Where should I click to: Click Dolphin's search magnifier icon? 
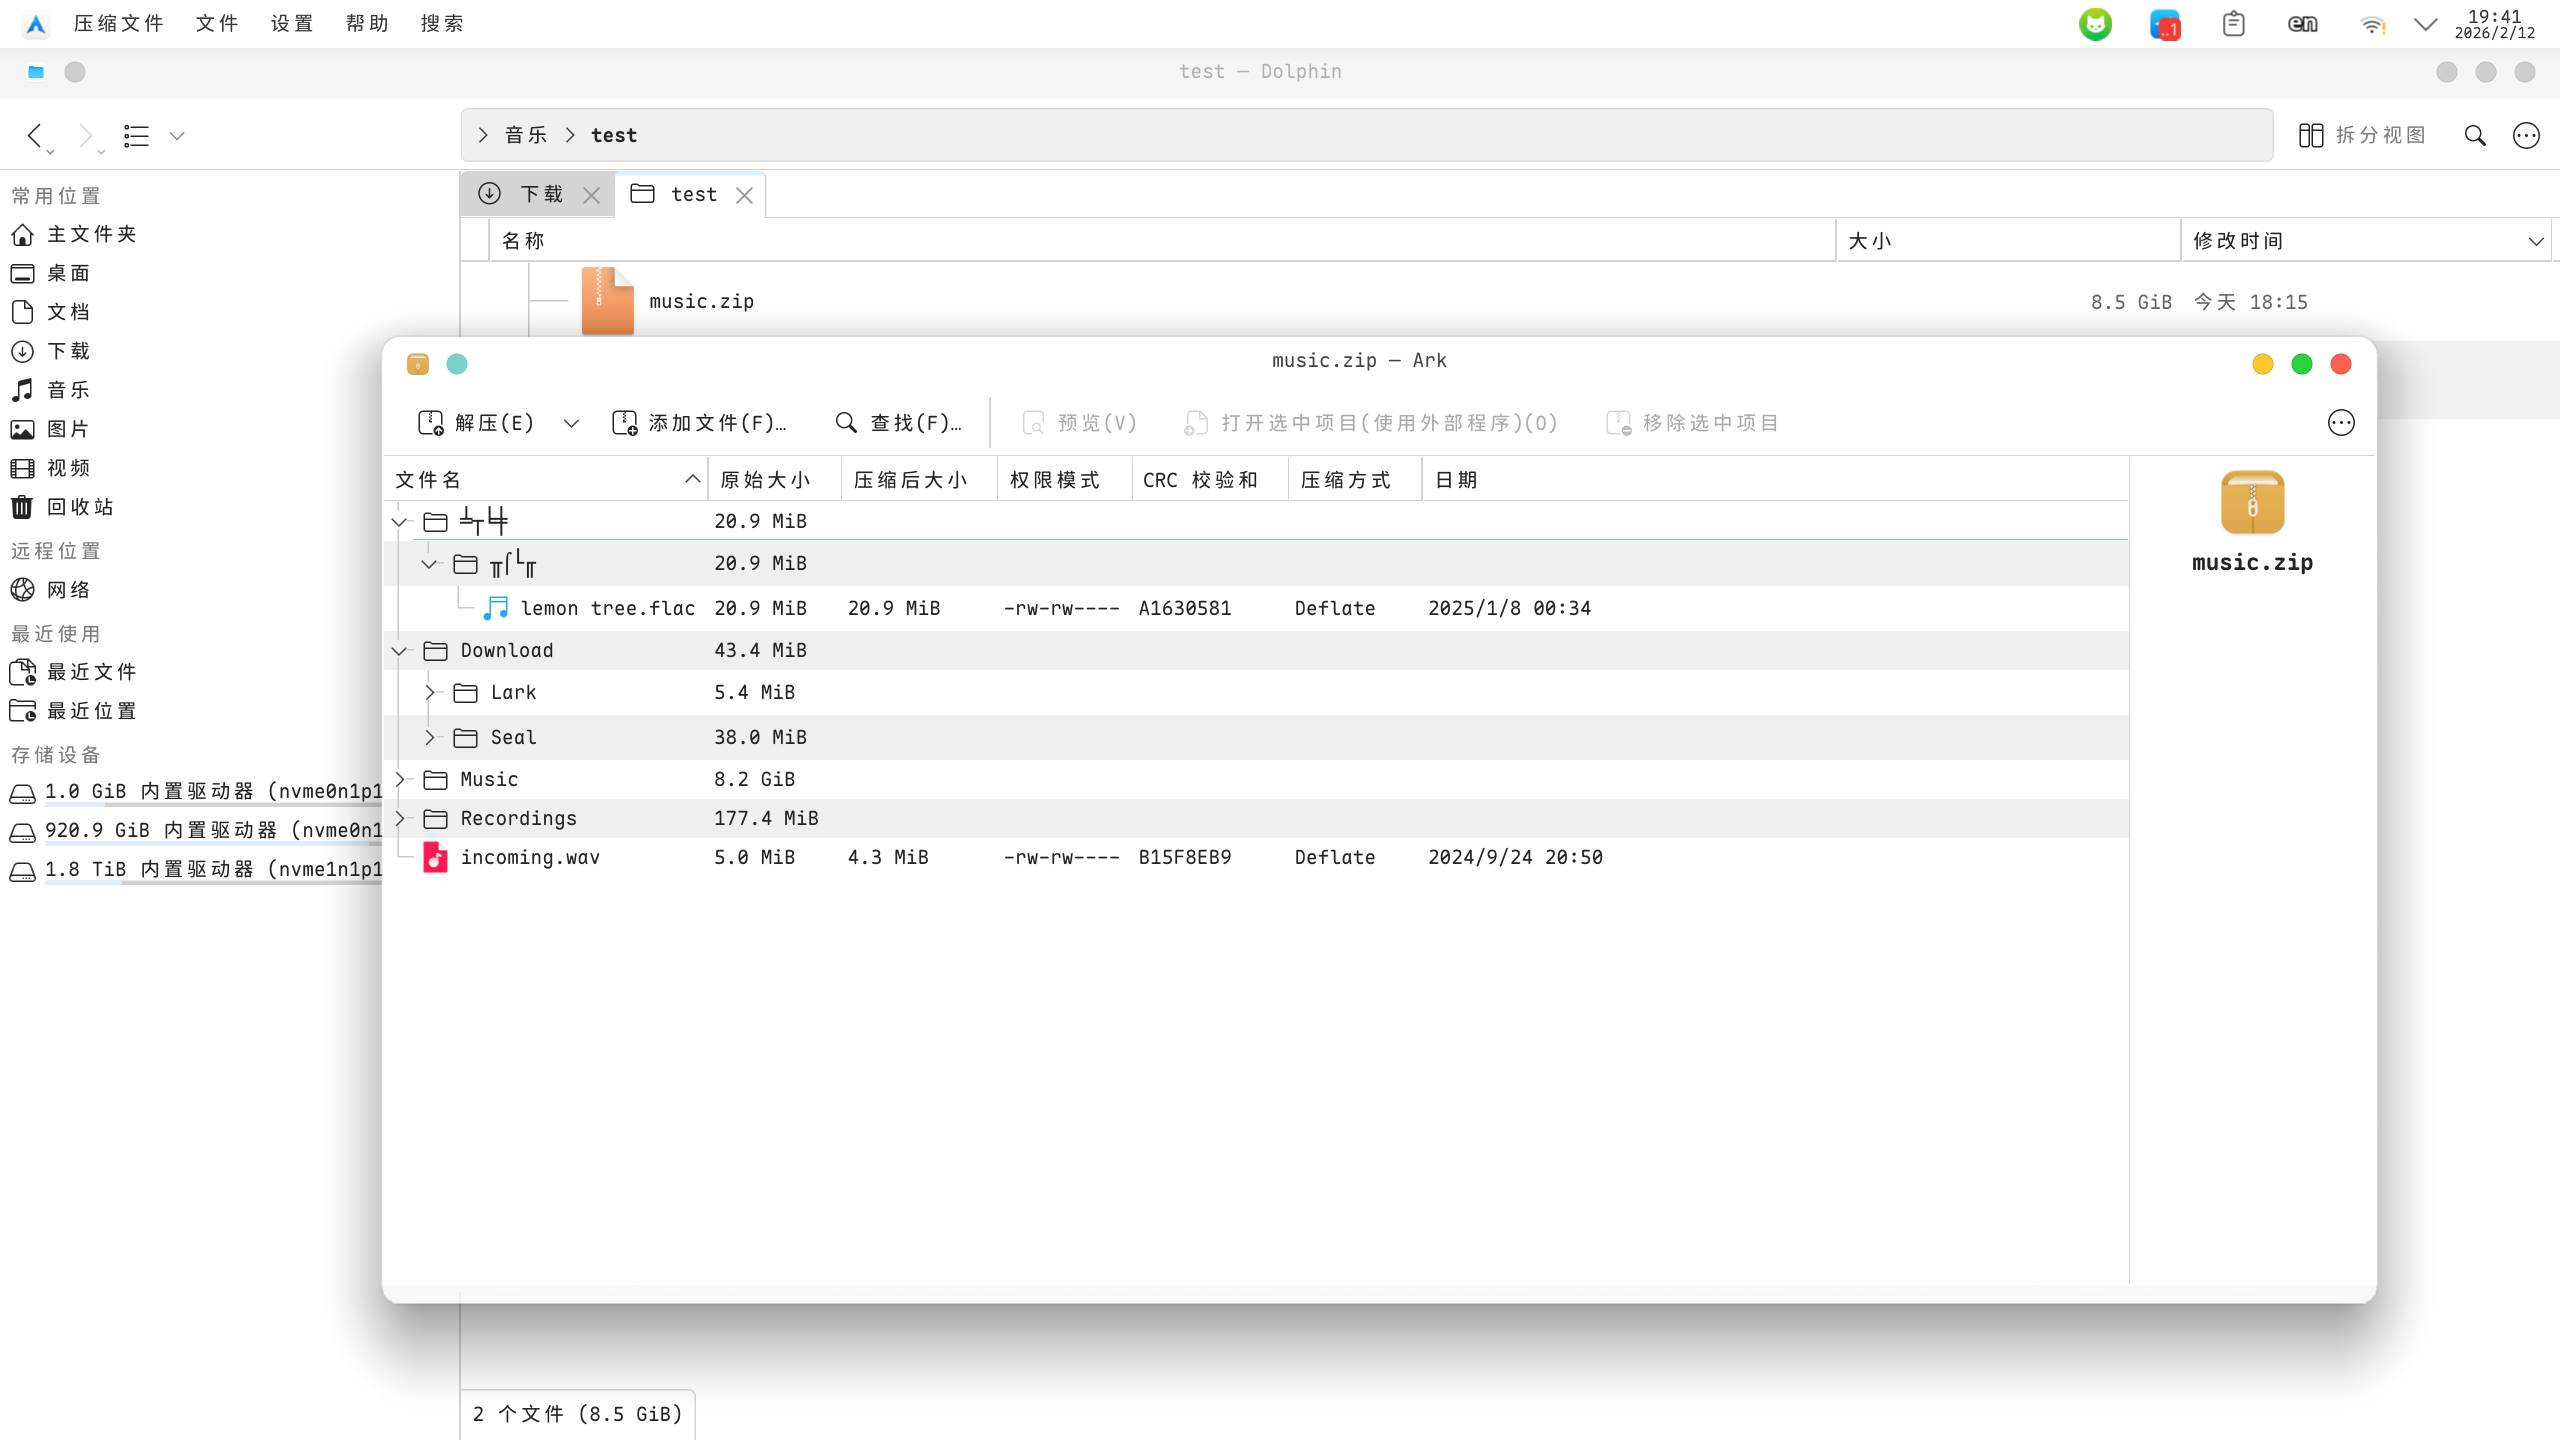tap(2475, 135)
